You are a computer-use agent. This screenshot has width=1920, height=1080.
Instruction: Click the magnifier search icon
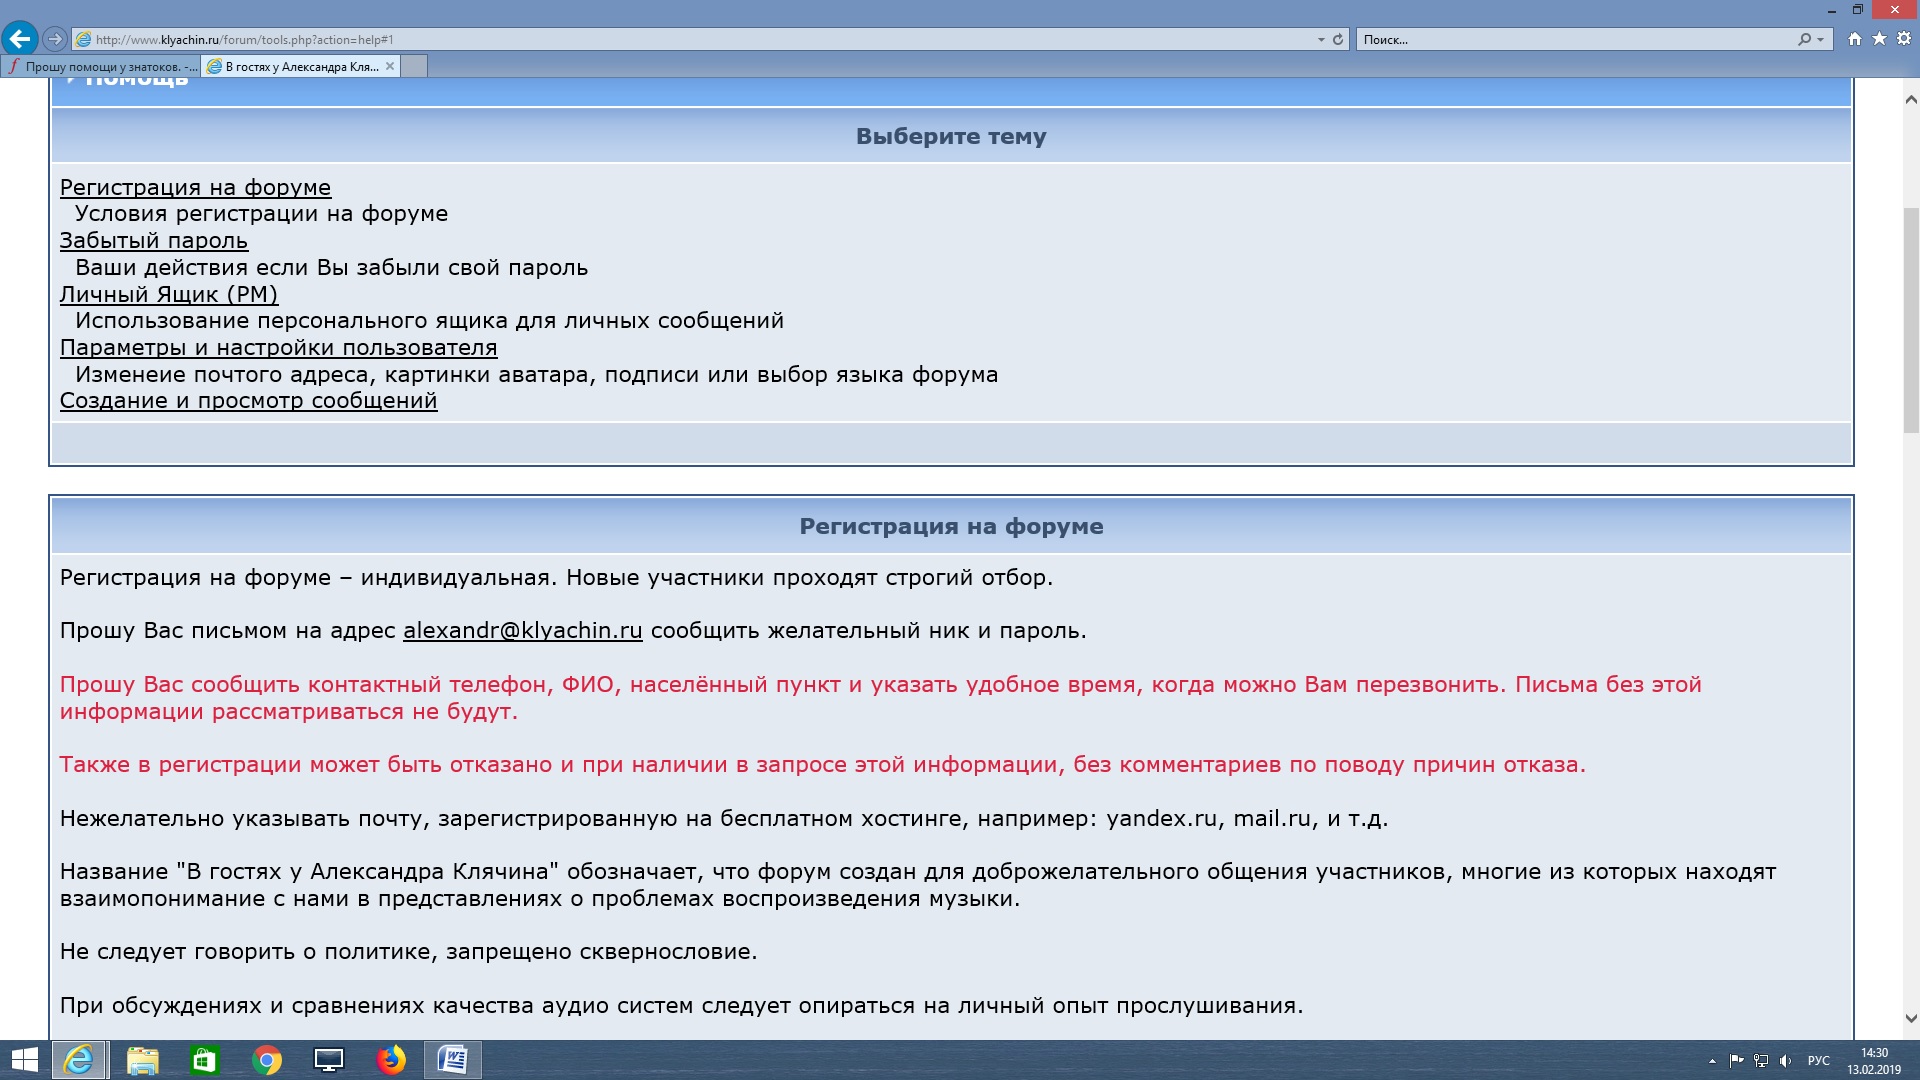pos(1804,39)
